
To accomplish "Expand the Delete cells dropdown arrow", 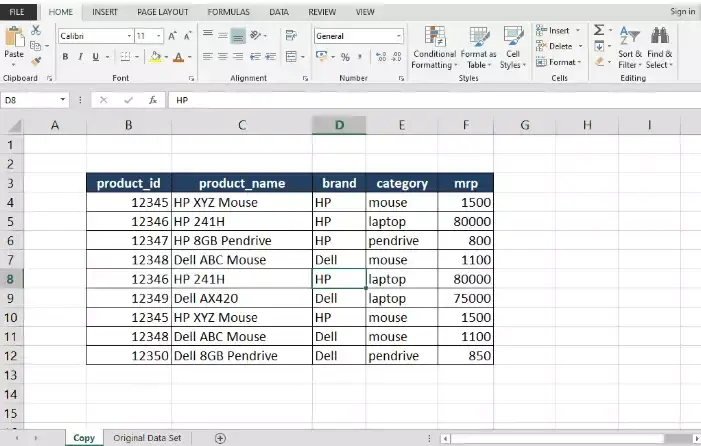I will click(580, 46).
